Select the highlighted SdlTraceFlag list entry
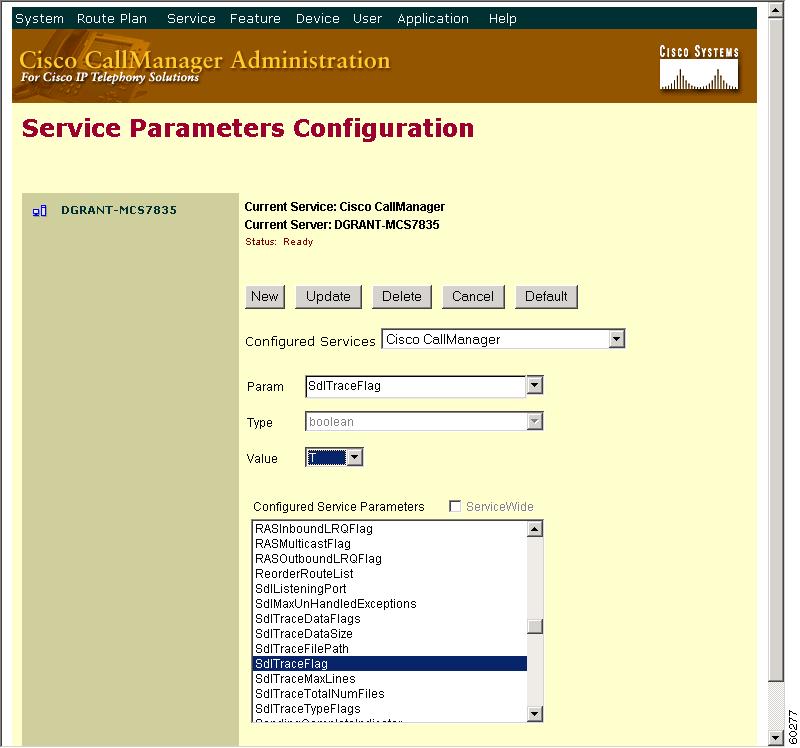Viewport: 800px width, 748px height. point(390,664)
